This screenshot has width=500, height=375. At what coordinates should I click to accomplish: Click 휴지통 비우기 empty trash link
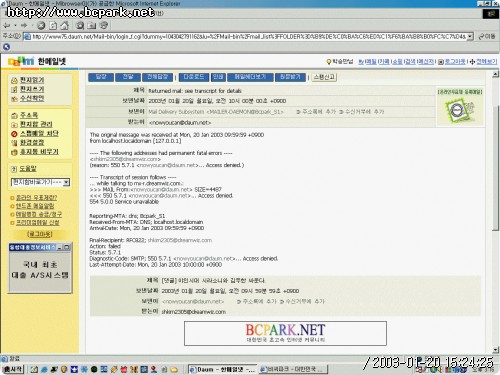click(x=39, y=152)
